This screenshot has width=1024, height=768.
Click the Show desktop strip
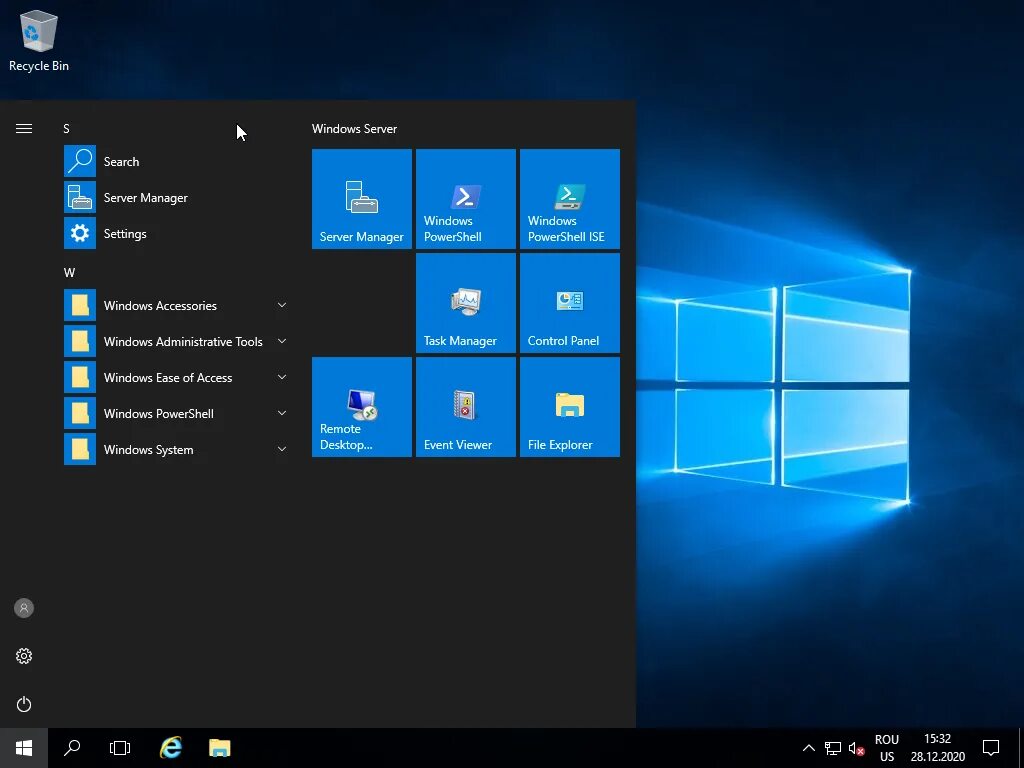(1021, 748)
